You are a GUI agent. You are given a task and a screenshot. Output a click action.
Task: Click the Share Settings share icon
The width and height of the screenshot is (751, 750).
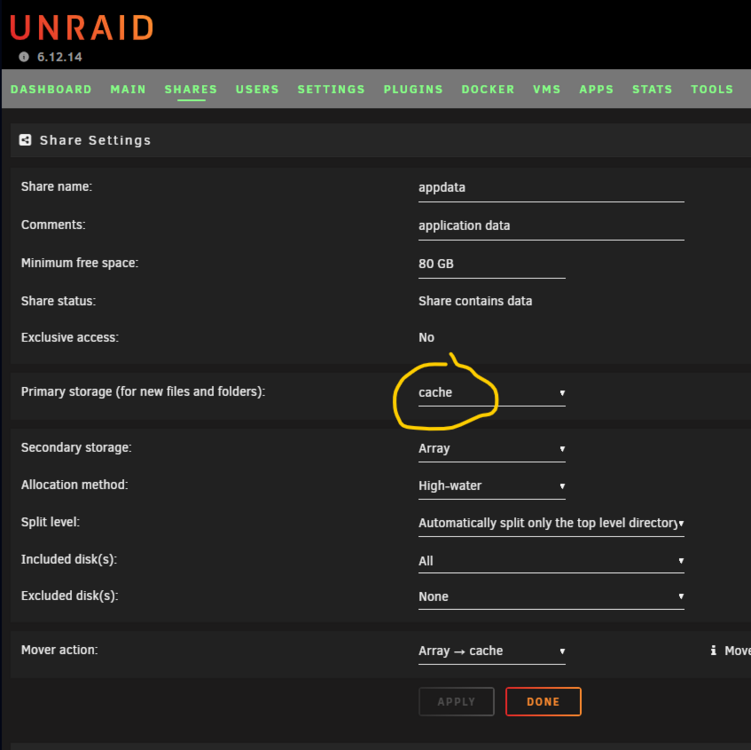25,140
